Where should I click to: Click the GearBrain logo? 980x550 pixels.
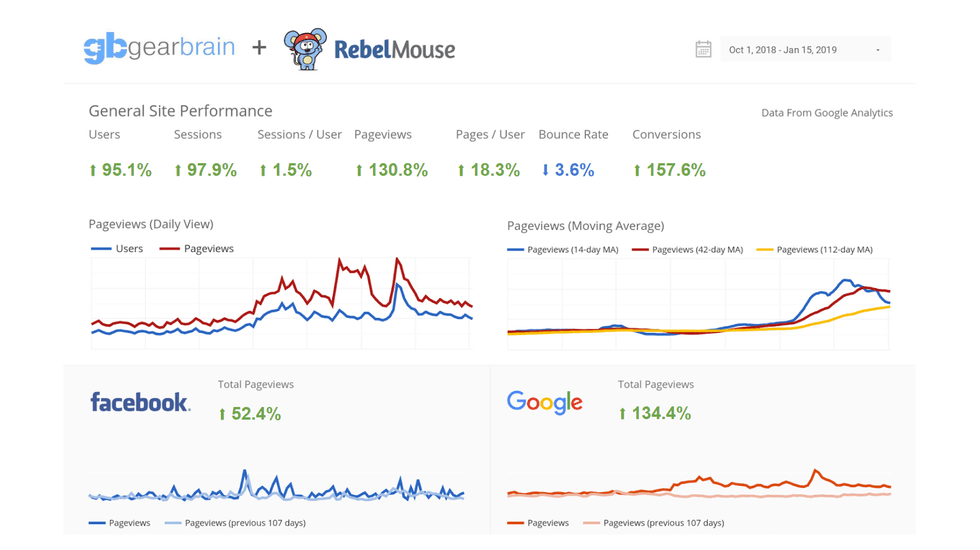tap(159, 48)
